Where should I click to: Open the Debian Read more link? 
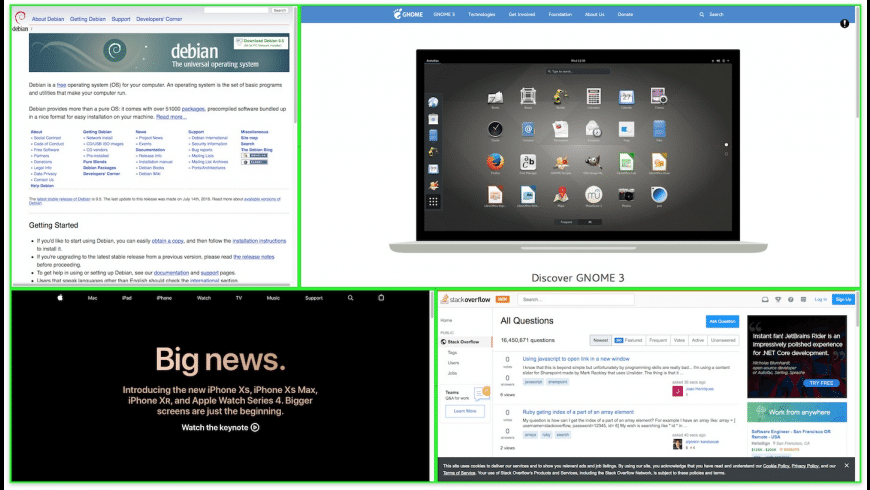[171, 117]
